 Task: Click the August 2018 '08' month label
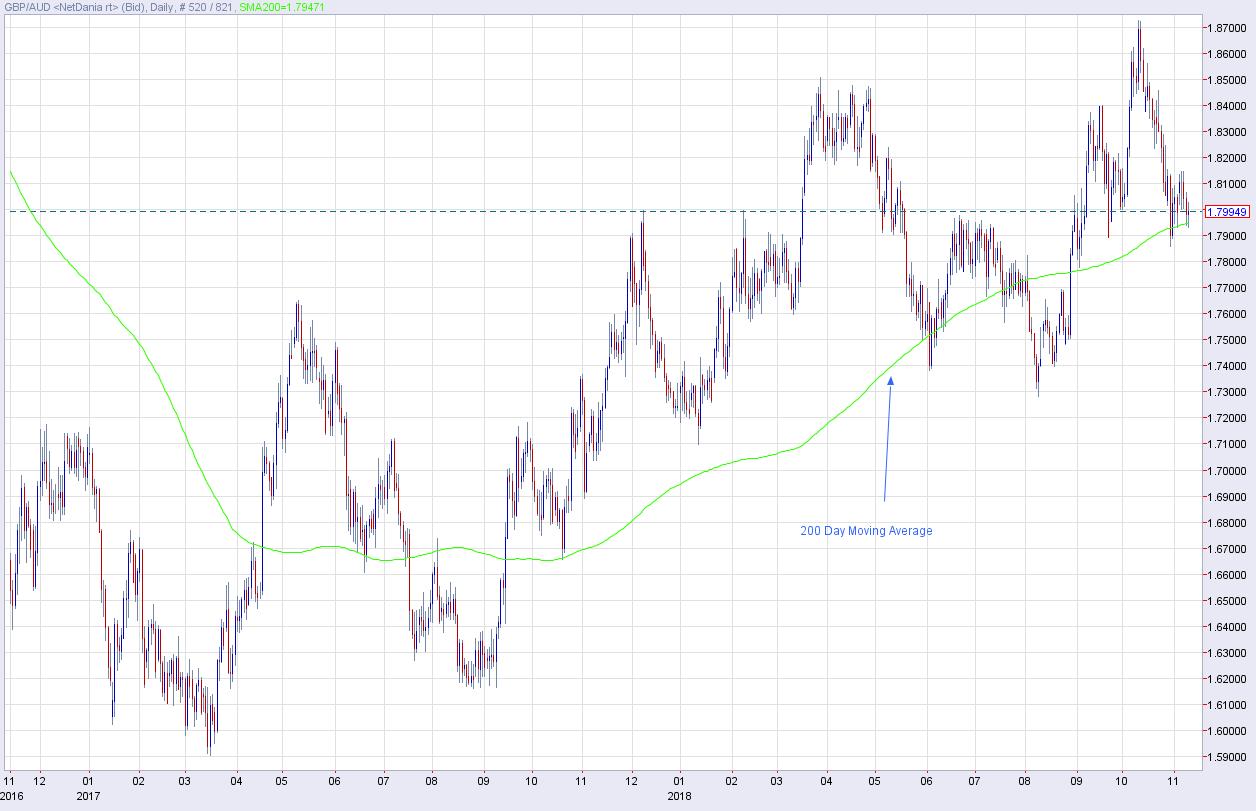pos(1024,781)
